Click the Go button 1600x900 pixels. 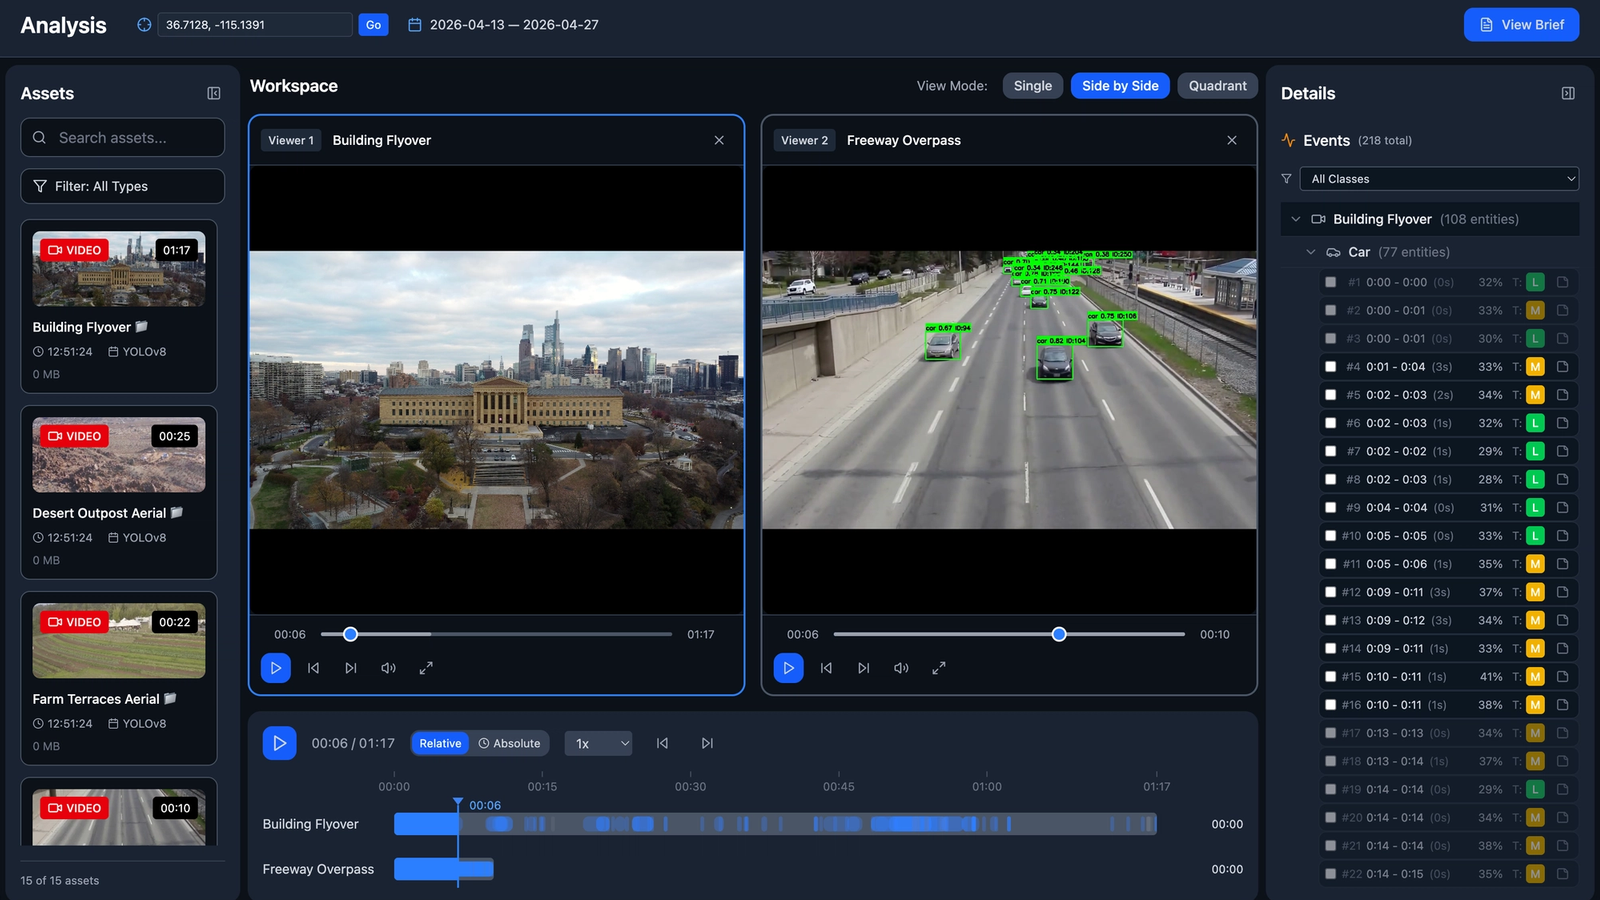coord(373,25)
